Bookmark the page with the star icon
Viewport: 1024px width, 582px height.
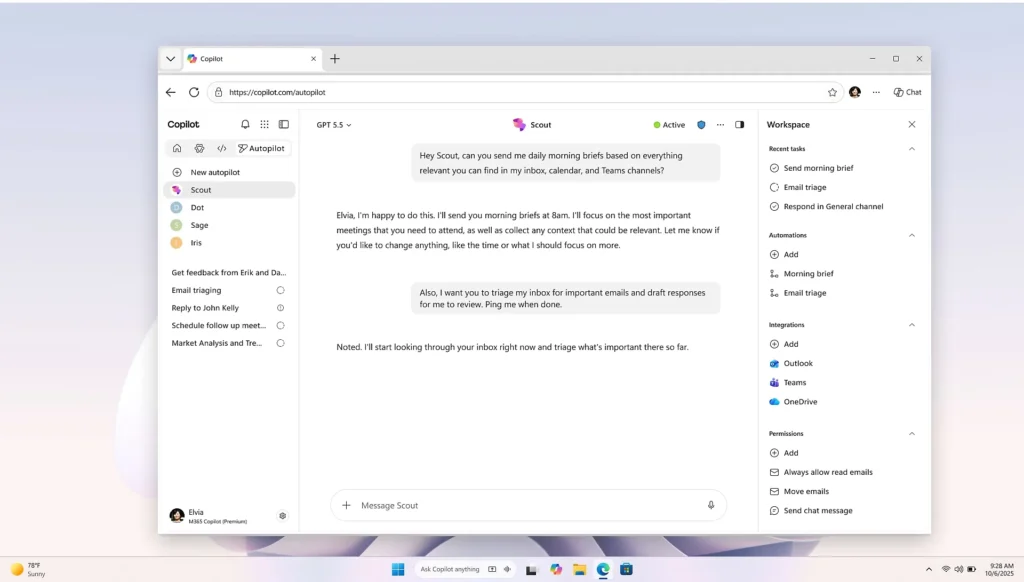coord(832,92)
